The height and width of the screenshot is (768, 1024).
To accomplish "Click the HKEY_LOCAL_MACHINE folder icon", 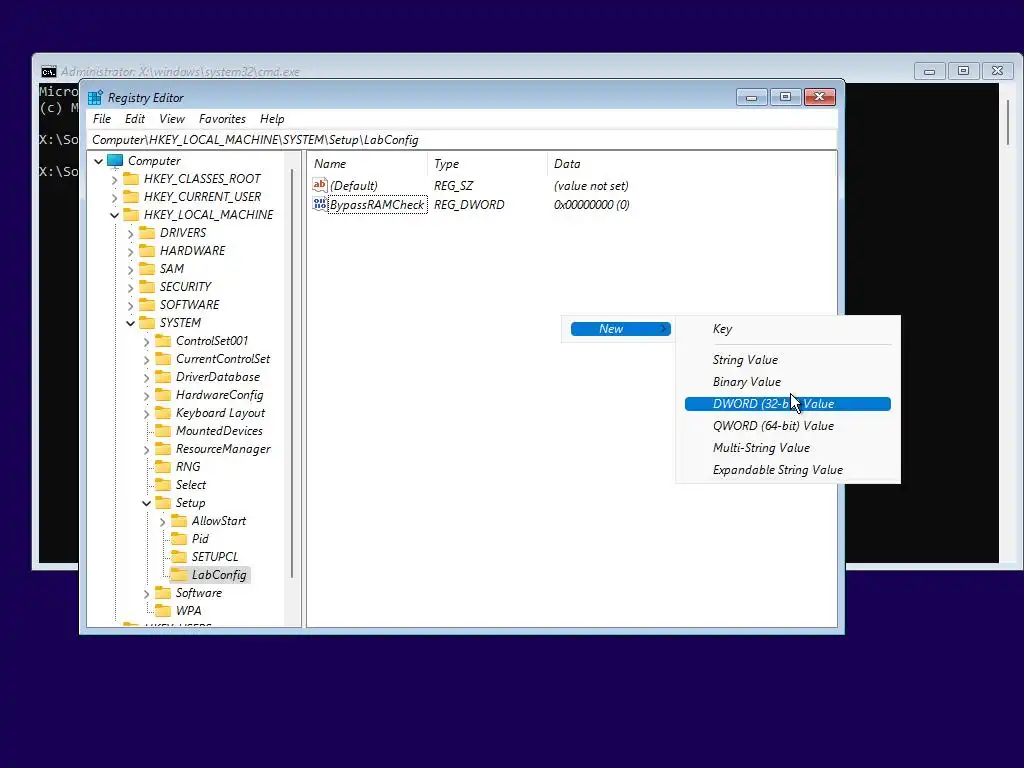I will [131, 215].
